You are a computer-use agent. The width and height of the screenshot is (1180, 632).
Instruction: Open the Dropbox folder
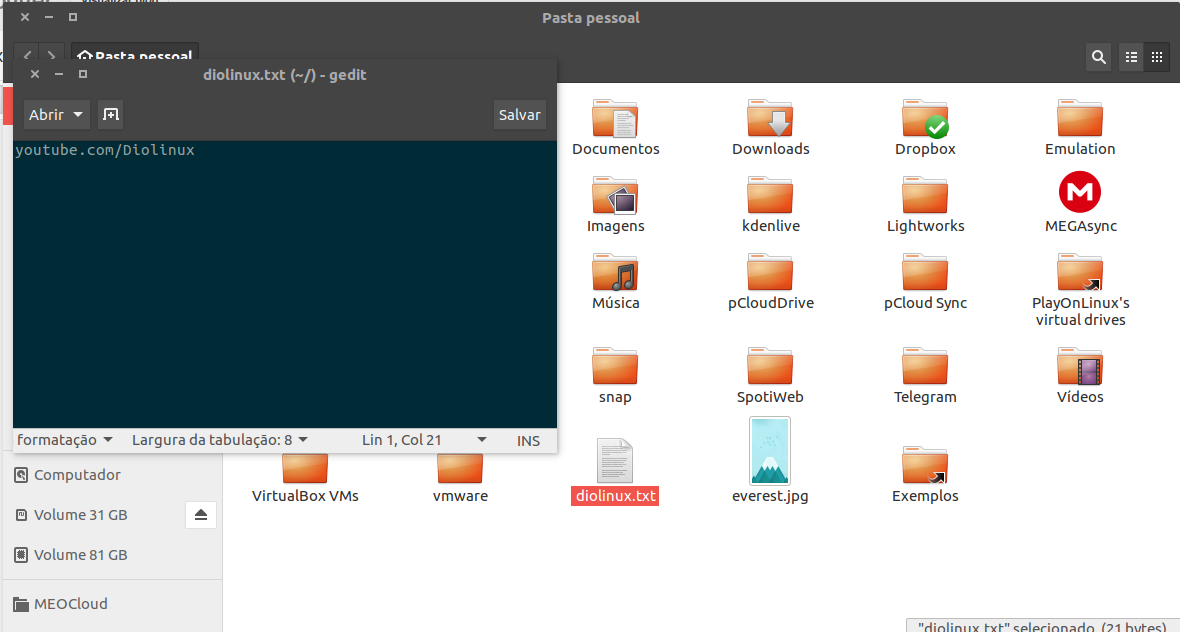tap(925, 120)
